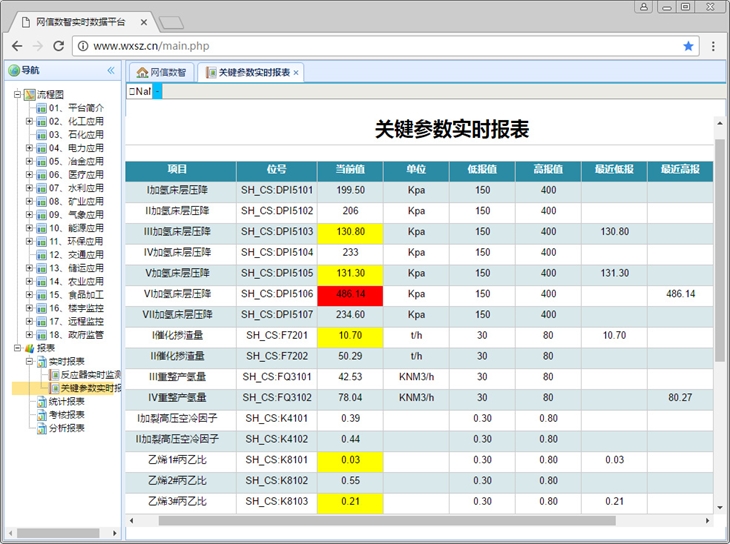Click the 考核报表 icon
730x544 pixels.
(x=42, y=415)
